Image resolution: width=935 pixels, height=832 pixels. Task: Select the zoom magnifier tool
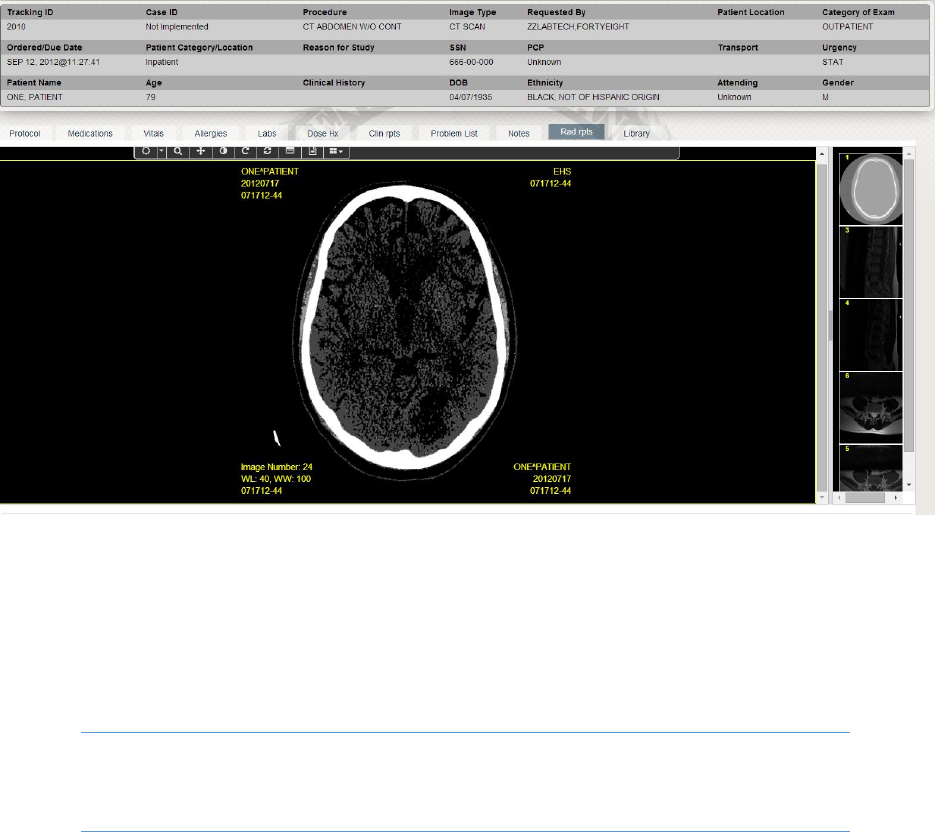[x=178, y=151]
